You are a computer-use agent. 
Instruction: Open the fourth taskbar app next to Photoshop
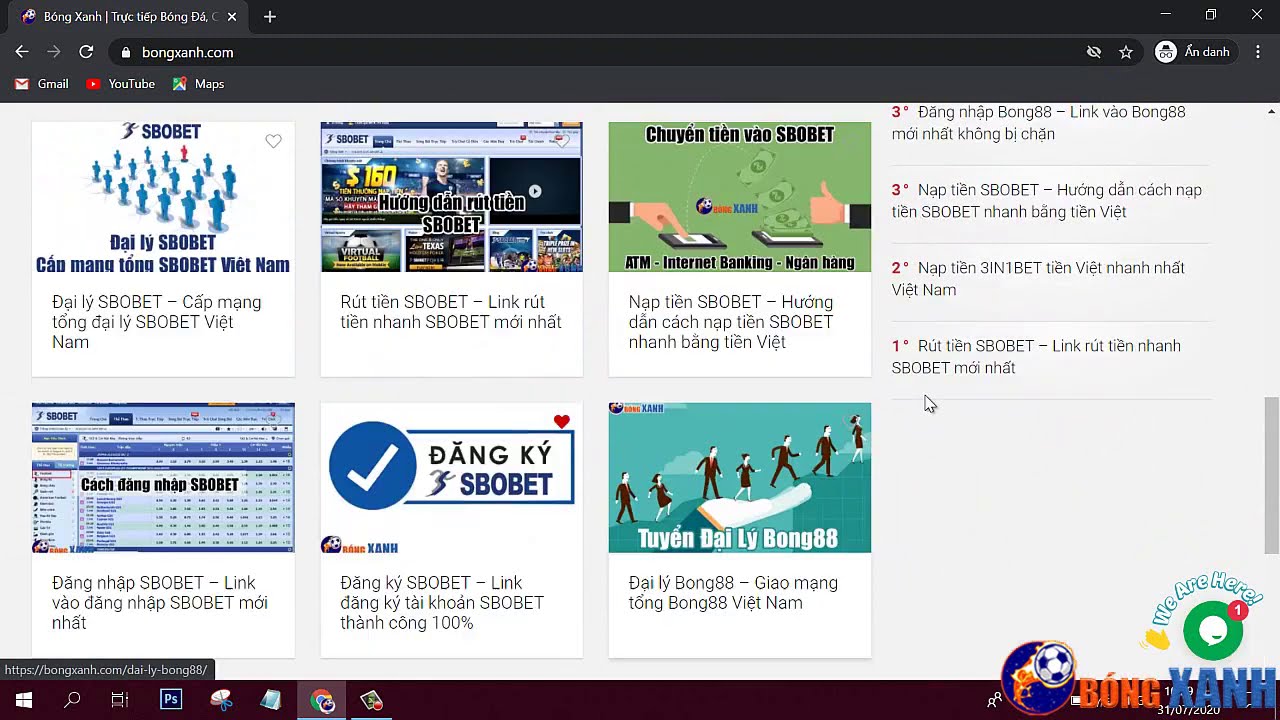221,700
